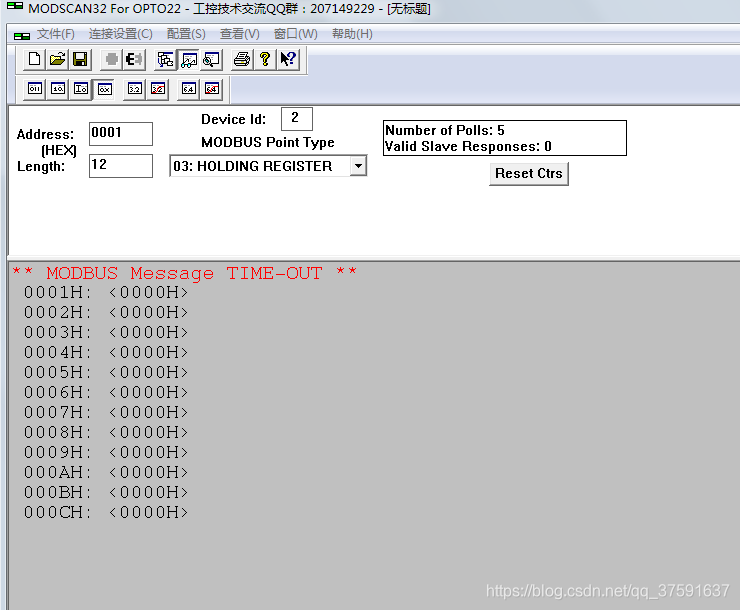The width and height of the screenshot is (740, 610).
Task: Open the 窗口(W) menu
Action: tap(295, 34)
